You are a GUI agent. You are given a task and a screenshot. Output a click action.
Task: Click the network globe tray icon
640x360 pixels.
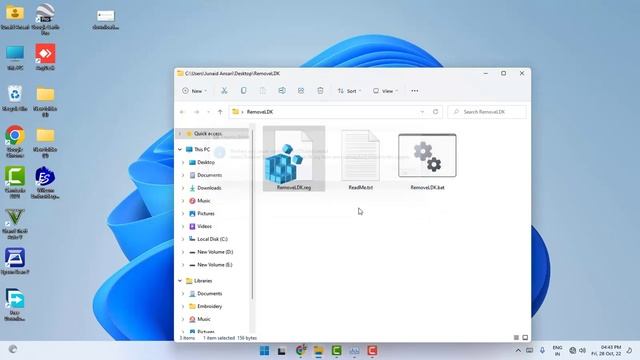[x=573, y=351]
